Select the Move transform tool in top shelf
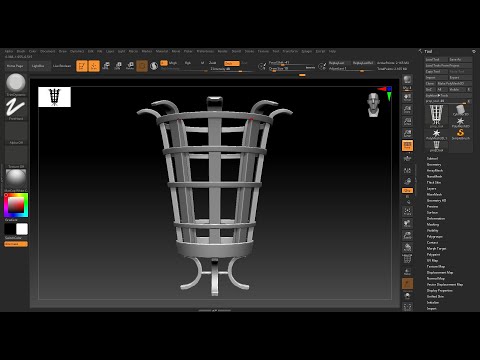 [x=106, y=66]
